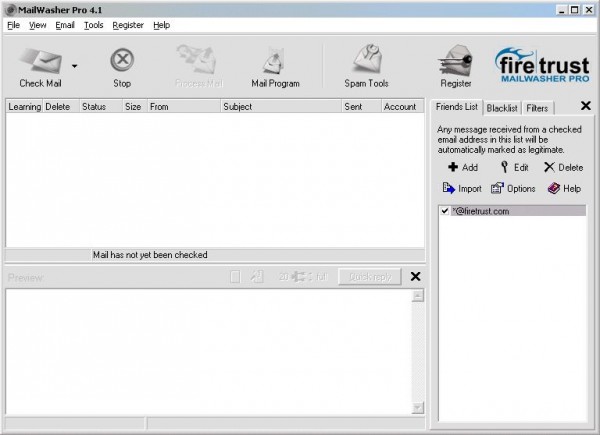Image resolution: width=600 pixels, height=435 pixels.
Task: Open the Register menu
Action: click(x=128, y=25)
